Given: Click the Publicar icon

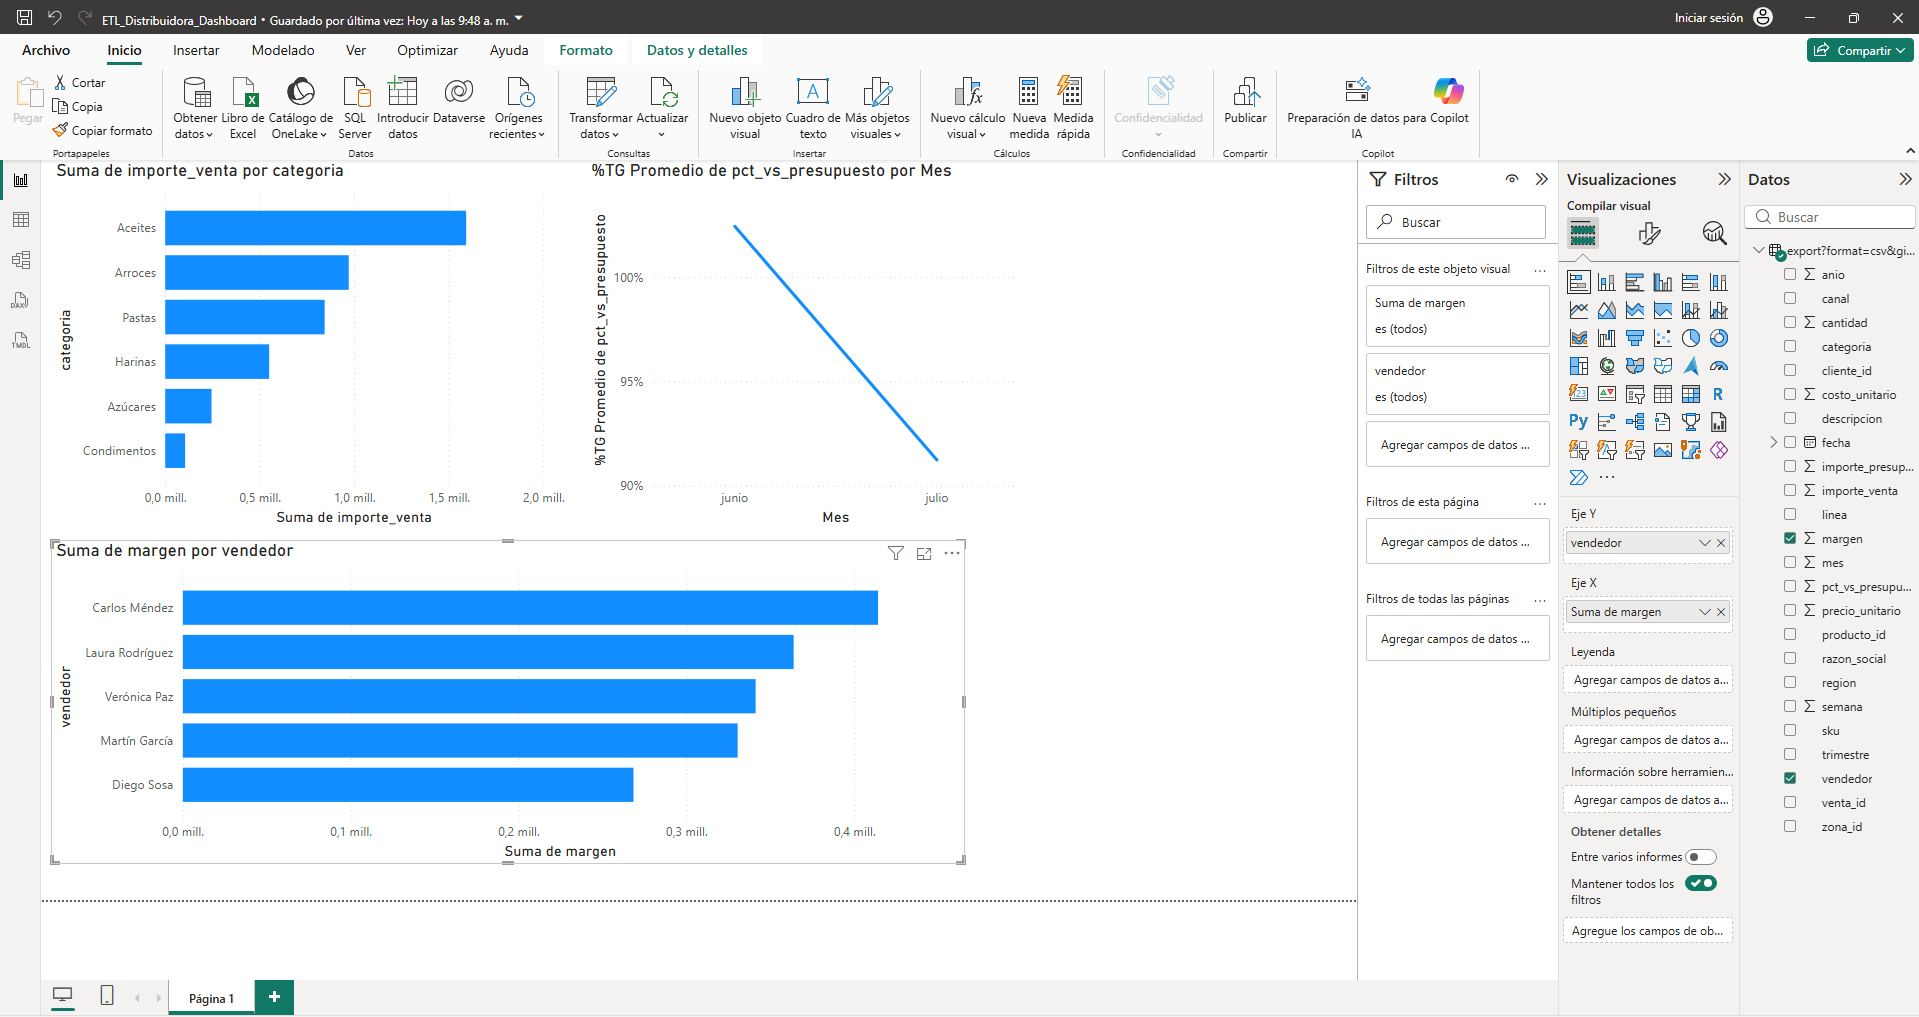Looking at the screenshot, I should [1246, 93].
